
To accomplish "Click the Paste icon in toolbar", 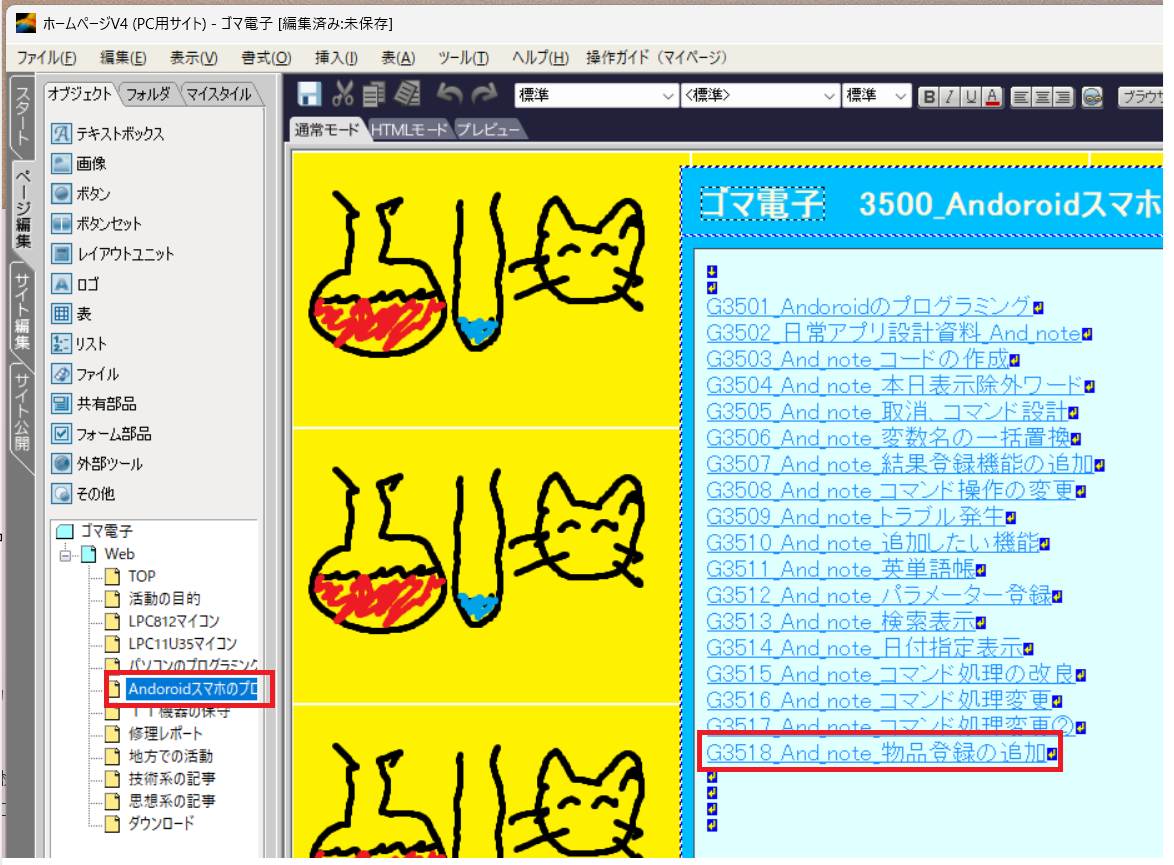I will tap(407, 94).
